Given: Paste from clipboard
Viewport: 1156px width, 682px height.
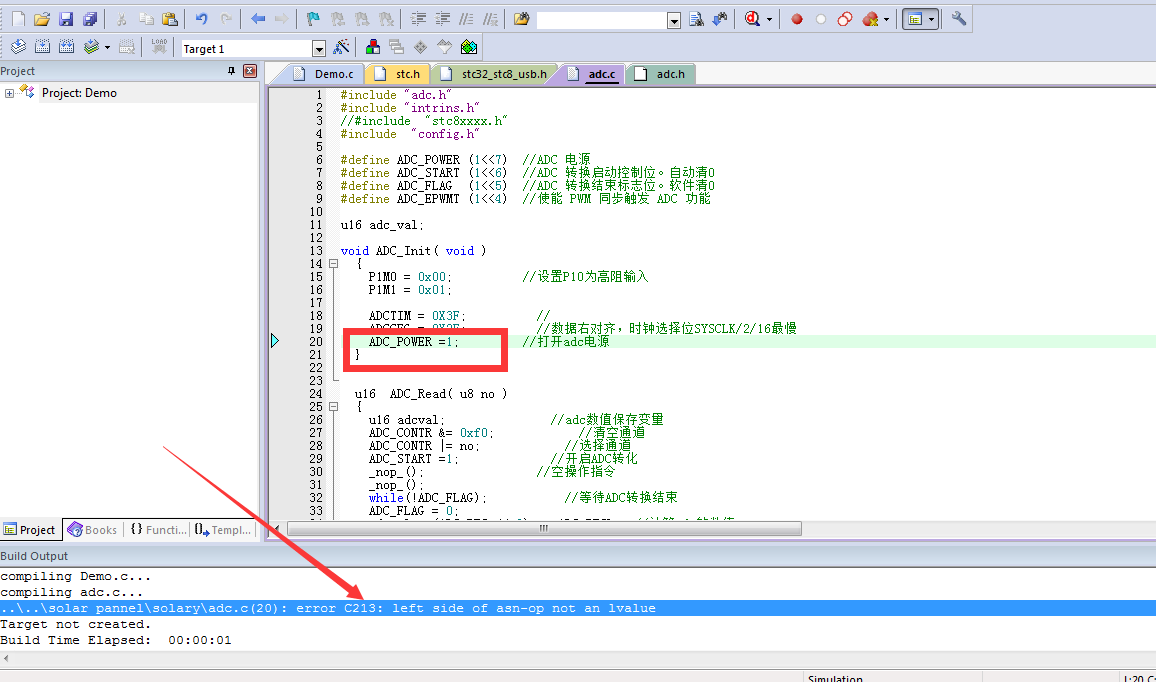Looking at the screenshot, I should tap(170, 19).
